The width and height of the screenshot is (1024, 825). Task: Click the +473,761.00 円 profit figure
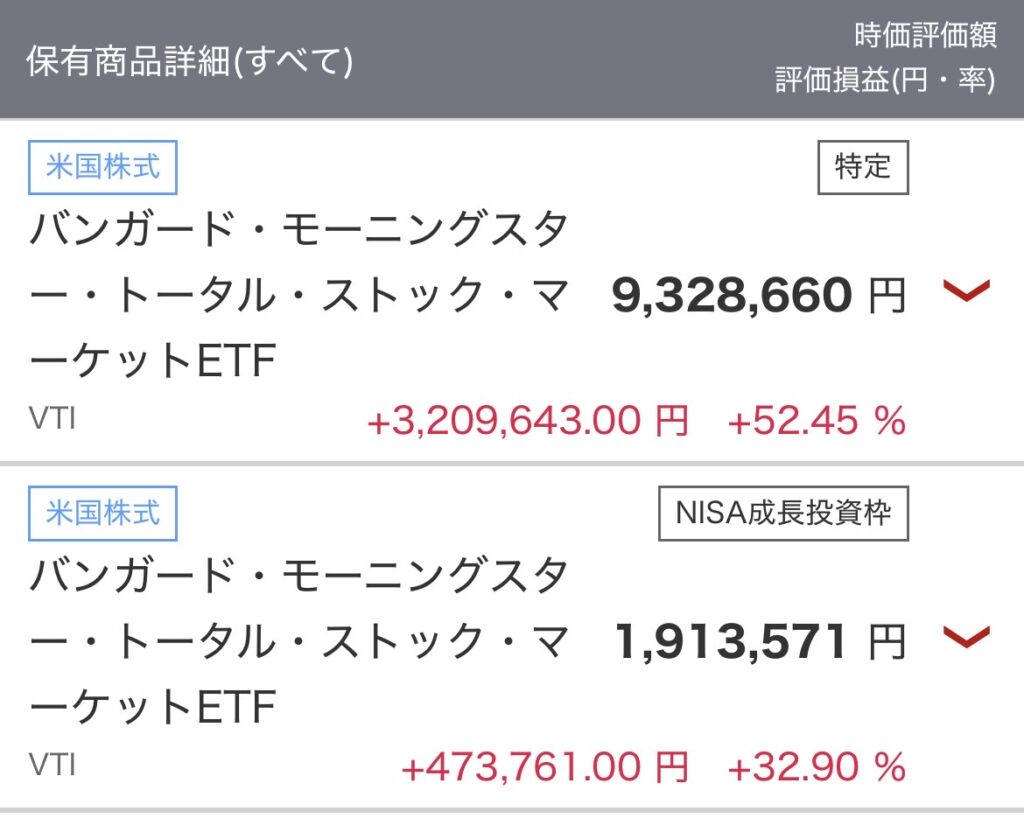tap(545, 766)
